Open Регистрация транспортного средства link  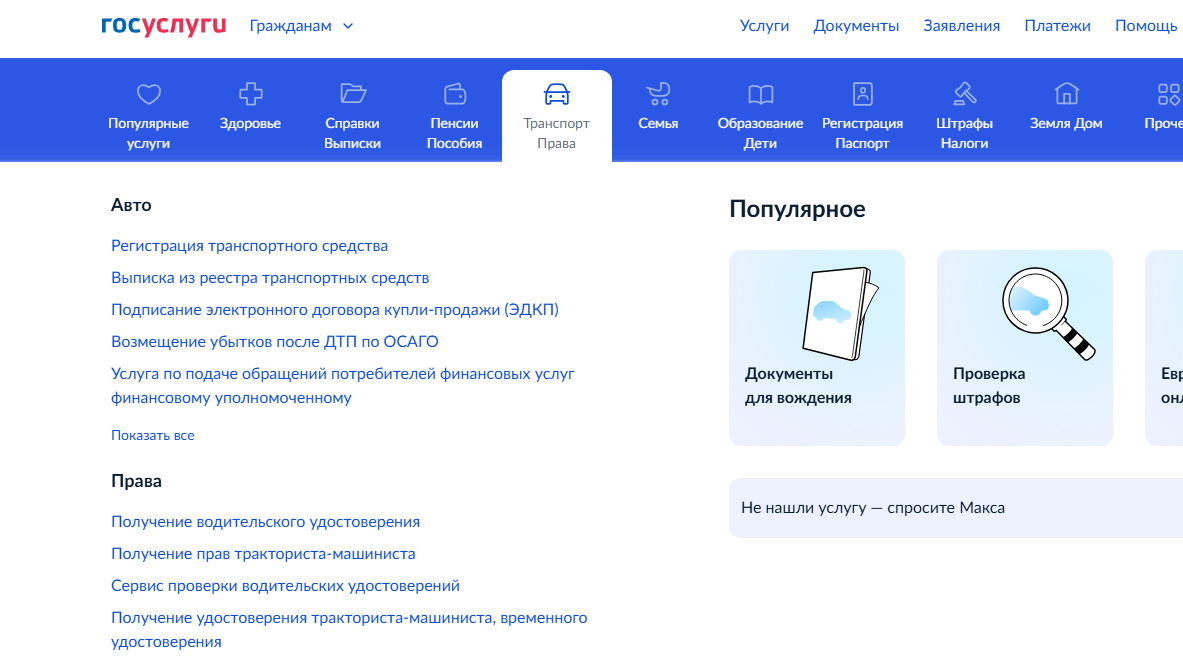click(250, 246)
